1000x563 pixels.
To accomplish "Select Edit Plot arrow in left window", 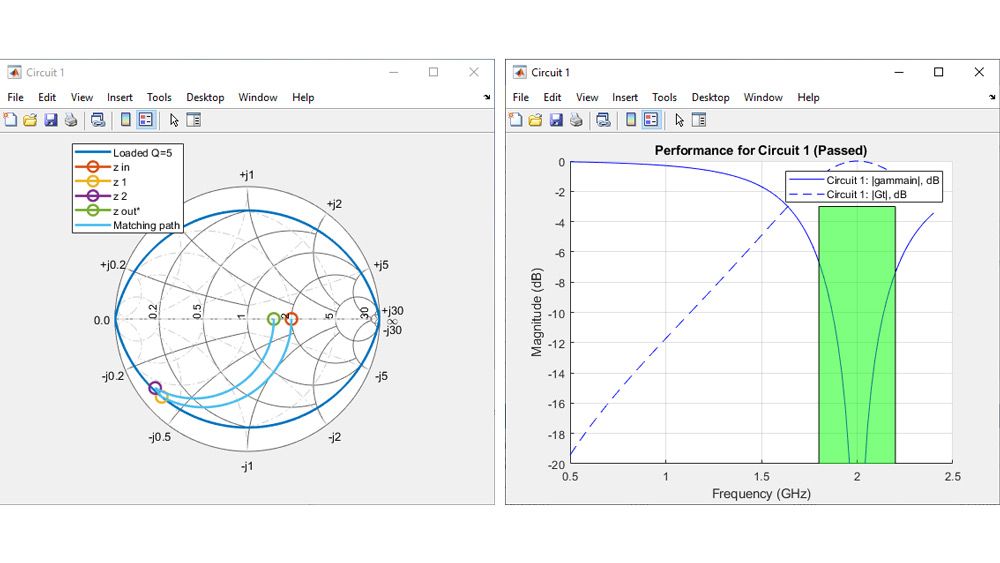I will pyautogui.click(x=173, y=120).
